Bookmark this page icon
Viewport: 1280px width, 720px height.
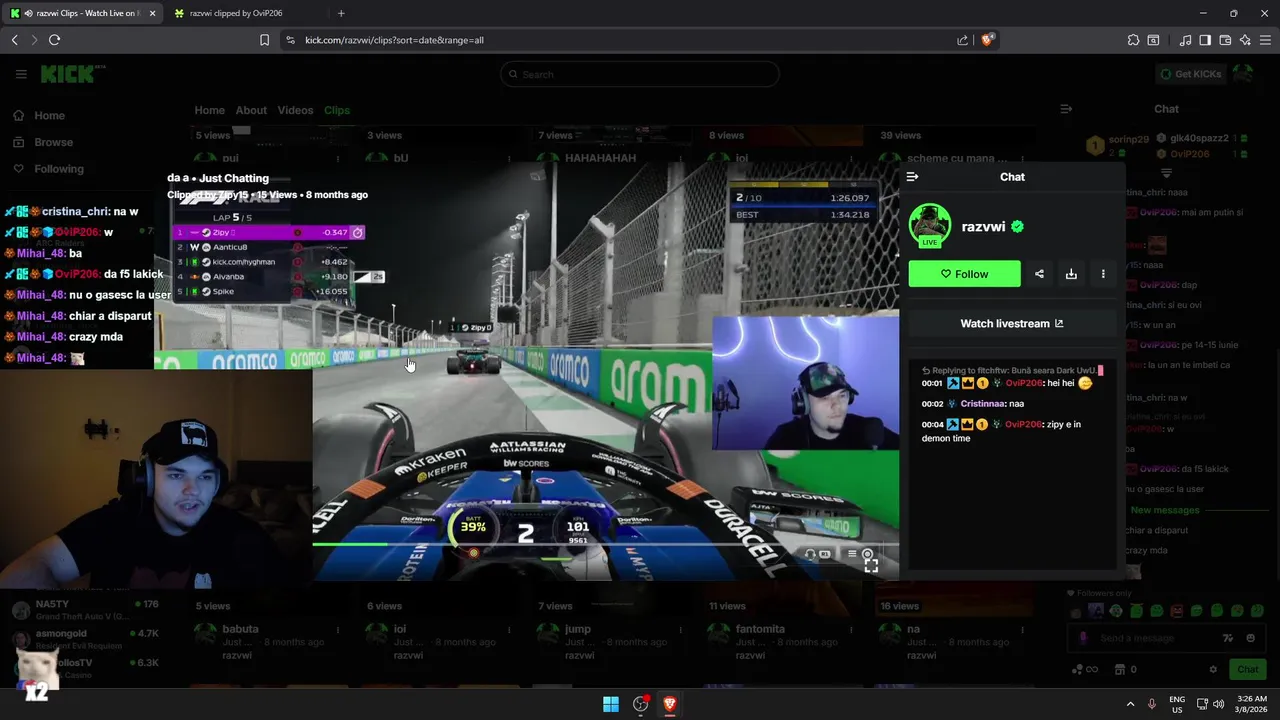click(x=264, y=40)
